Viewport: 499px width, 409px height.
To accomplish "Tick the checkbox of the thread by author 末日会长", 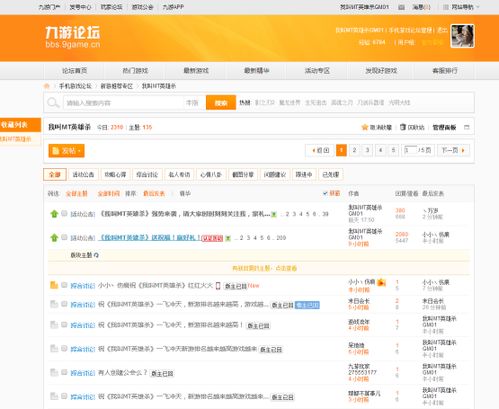I will pos(64,304).
